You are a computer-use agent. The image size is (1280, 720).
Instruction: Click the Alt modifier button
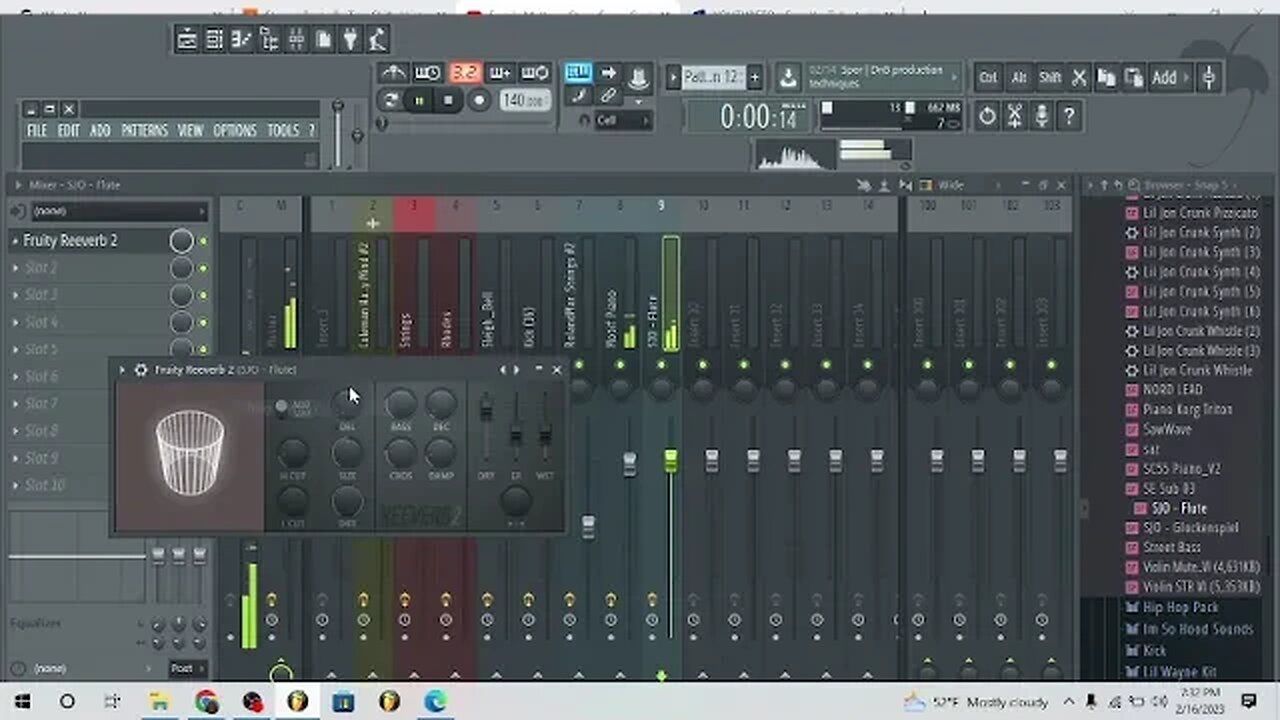tap(1019, 77)
